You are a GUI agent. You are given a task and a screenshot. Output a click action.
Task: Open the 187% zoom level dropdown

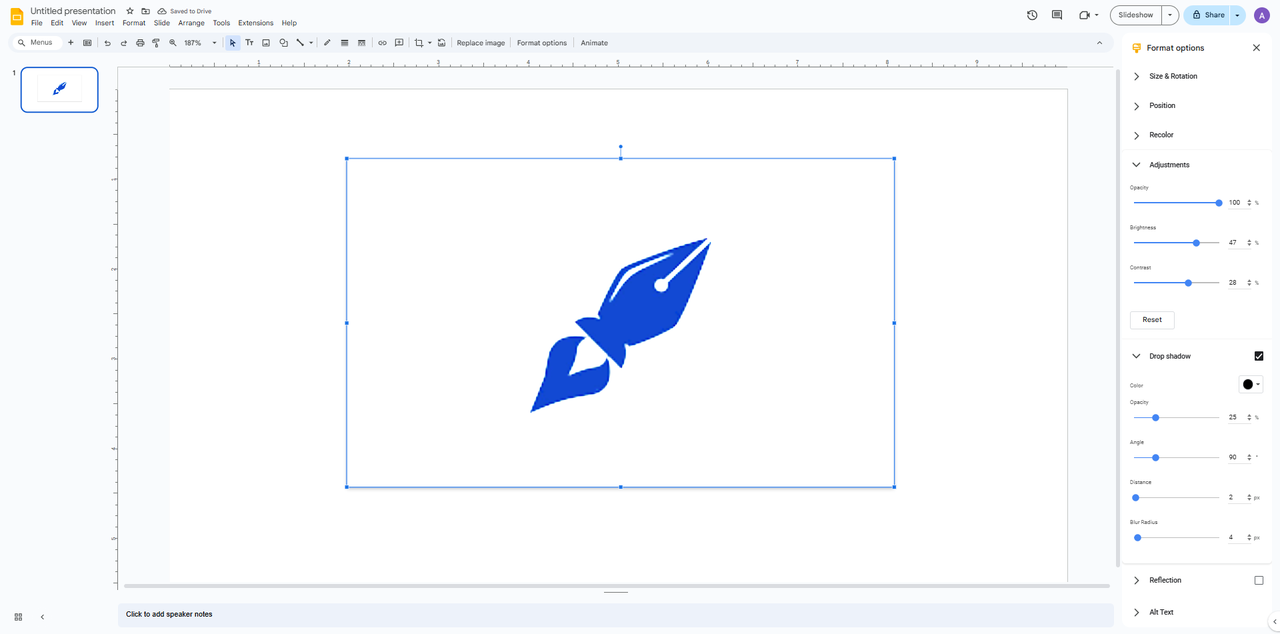(x=200, y=43)
